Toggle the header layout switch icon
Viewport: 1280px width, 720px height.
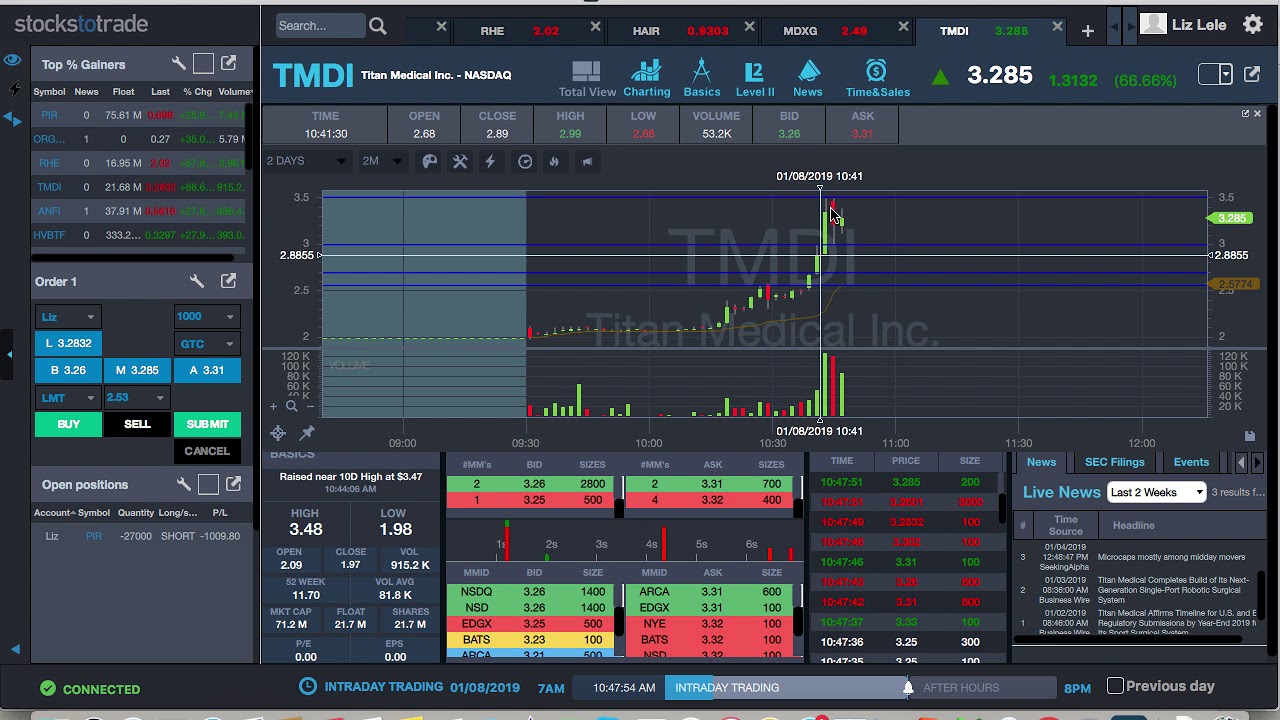1215,74
